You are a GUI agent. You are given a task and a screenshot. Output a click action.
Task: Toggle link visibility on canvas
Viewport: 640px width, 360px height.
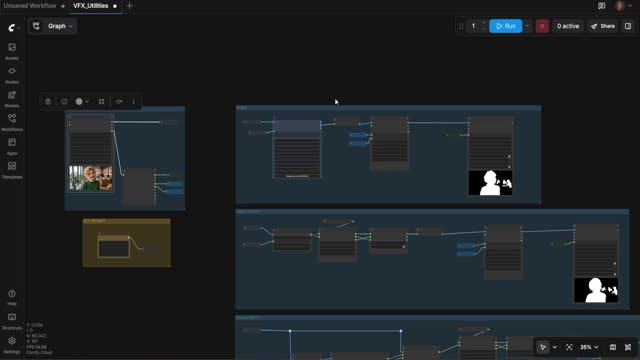pos(628,347)
